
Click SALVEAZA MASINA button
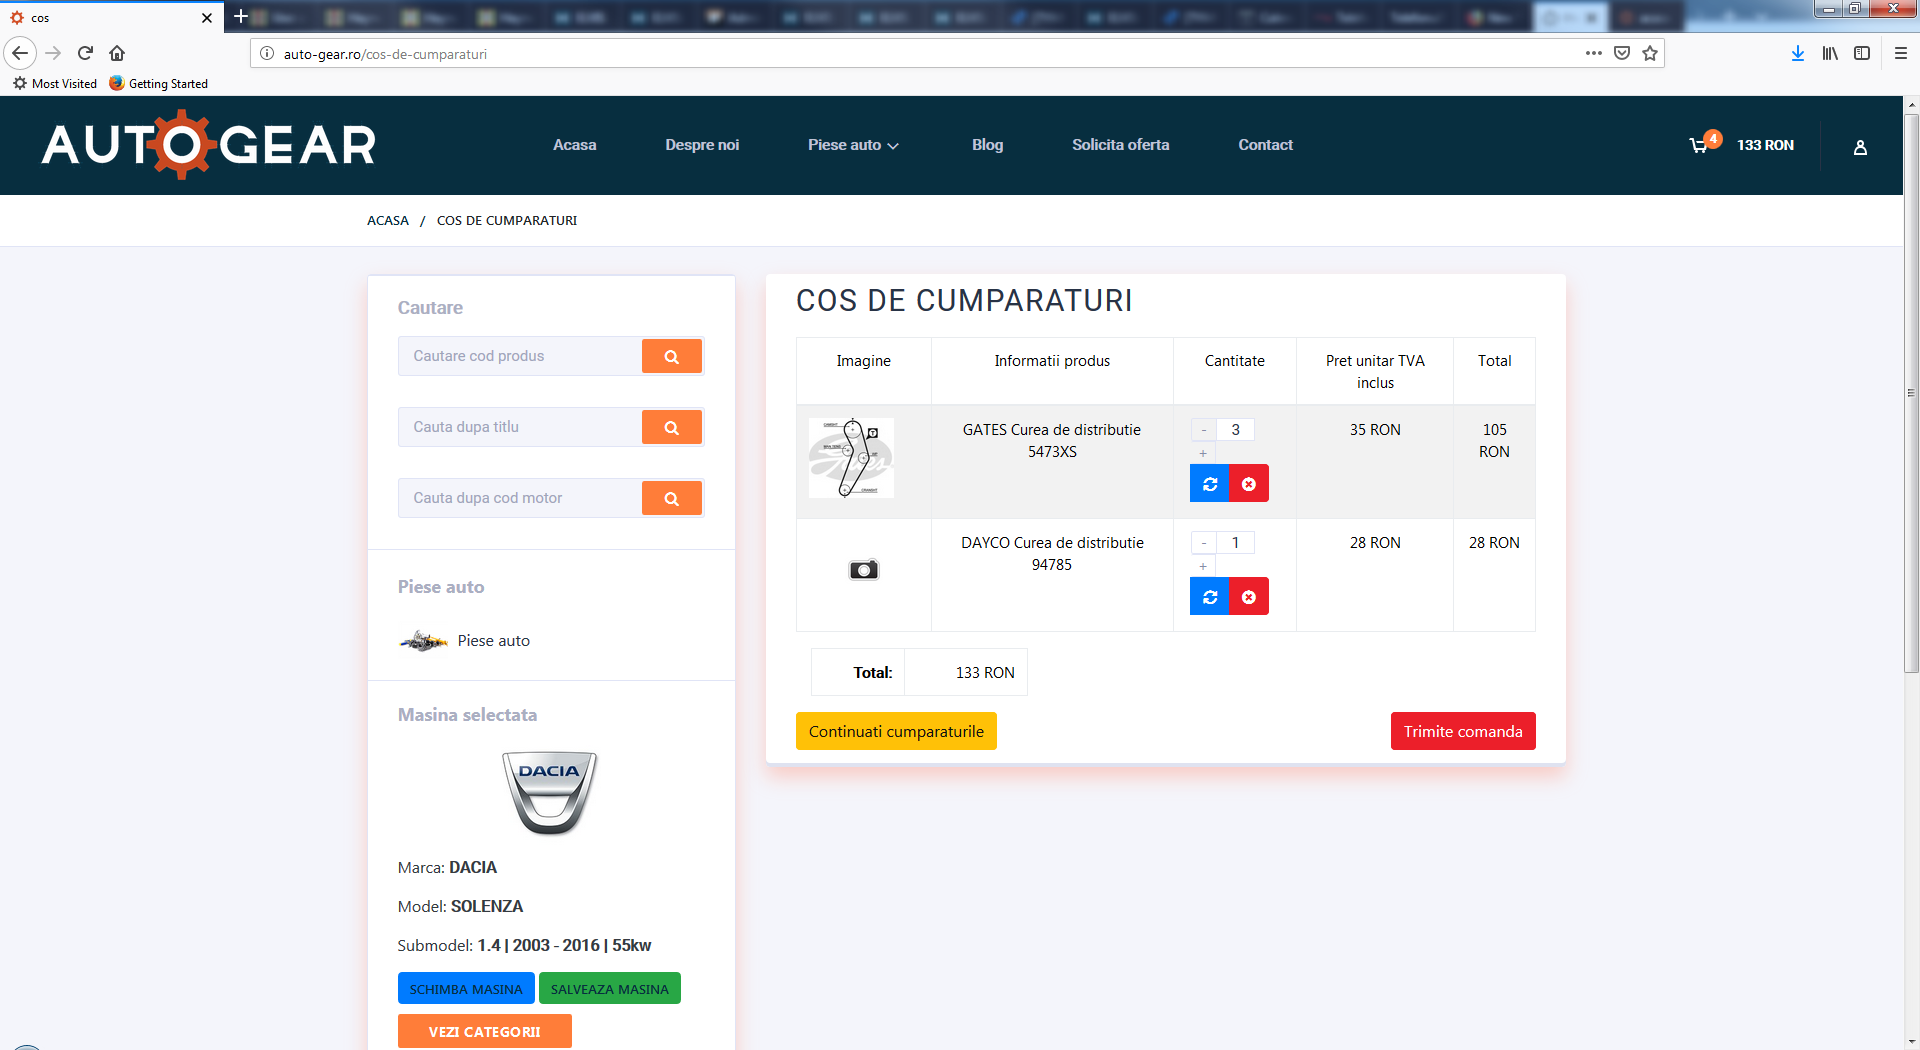(610, 989)
